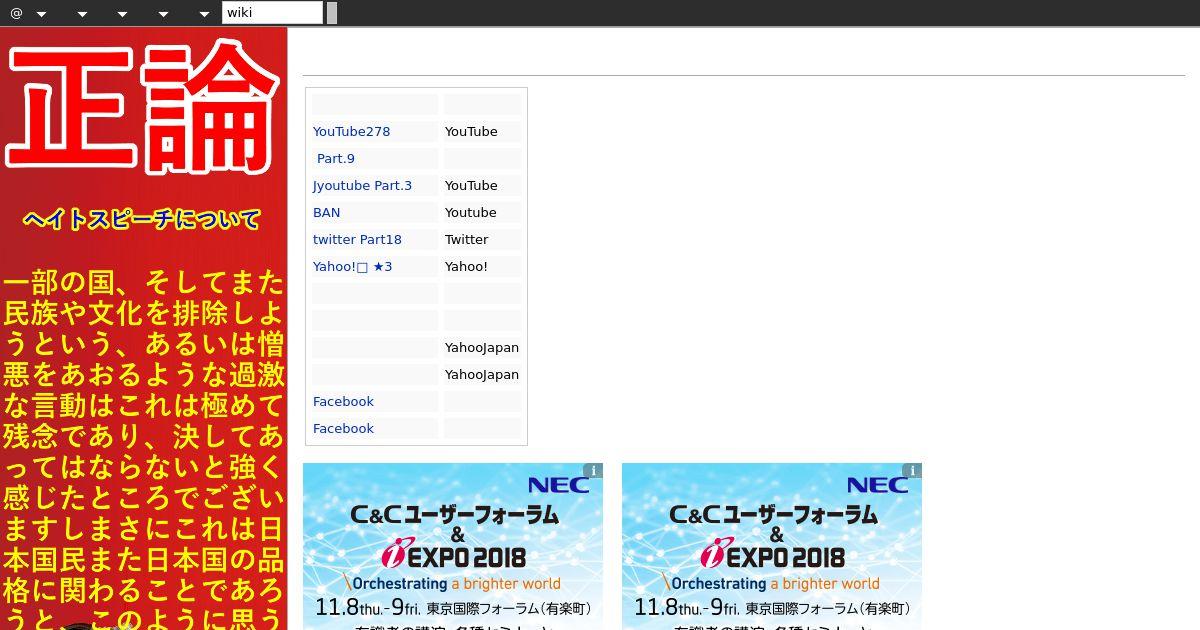This screenshot has height=630, width=1200.
Task: Click the Twitter cell beside twitter Part18
Action: pos(482,240)
